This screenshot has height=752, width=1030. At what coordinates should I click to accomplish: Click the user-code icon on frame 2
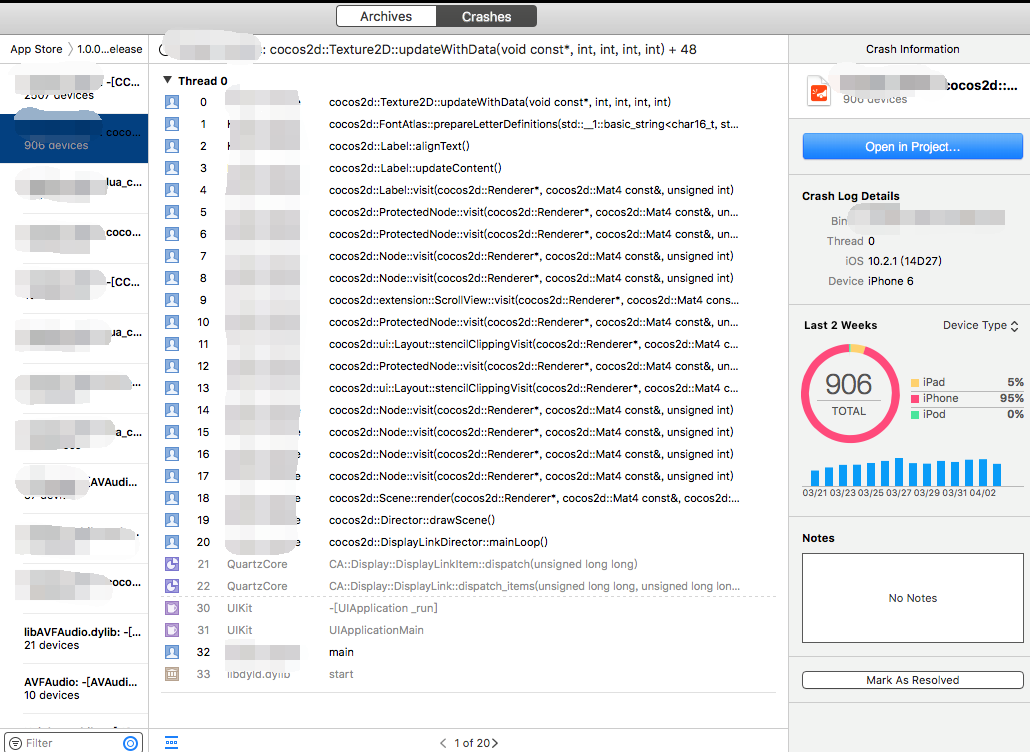click(x=172, y=146)
